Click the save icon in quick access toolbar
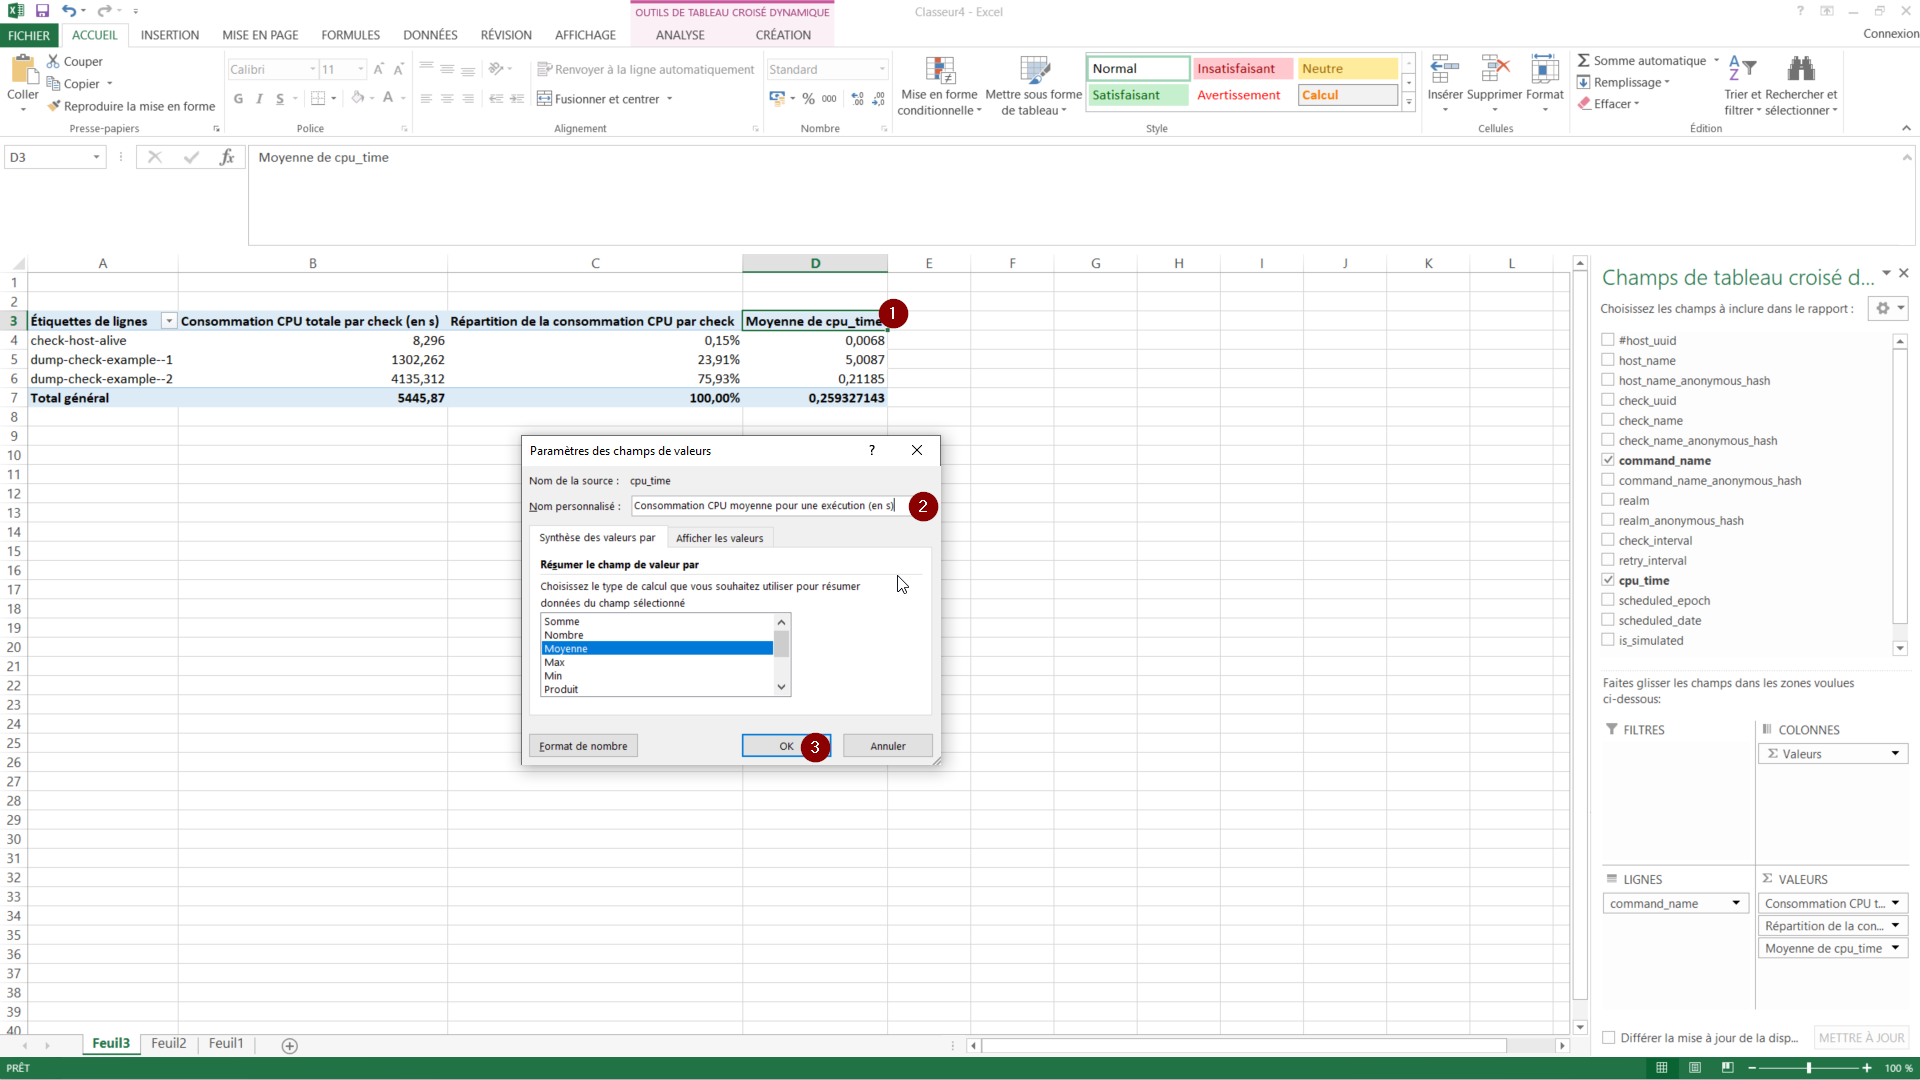 (x=42, y=11)
